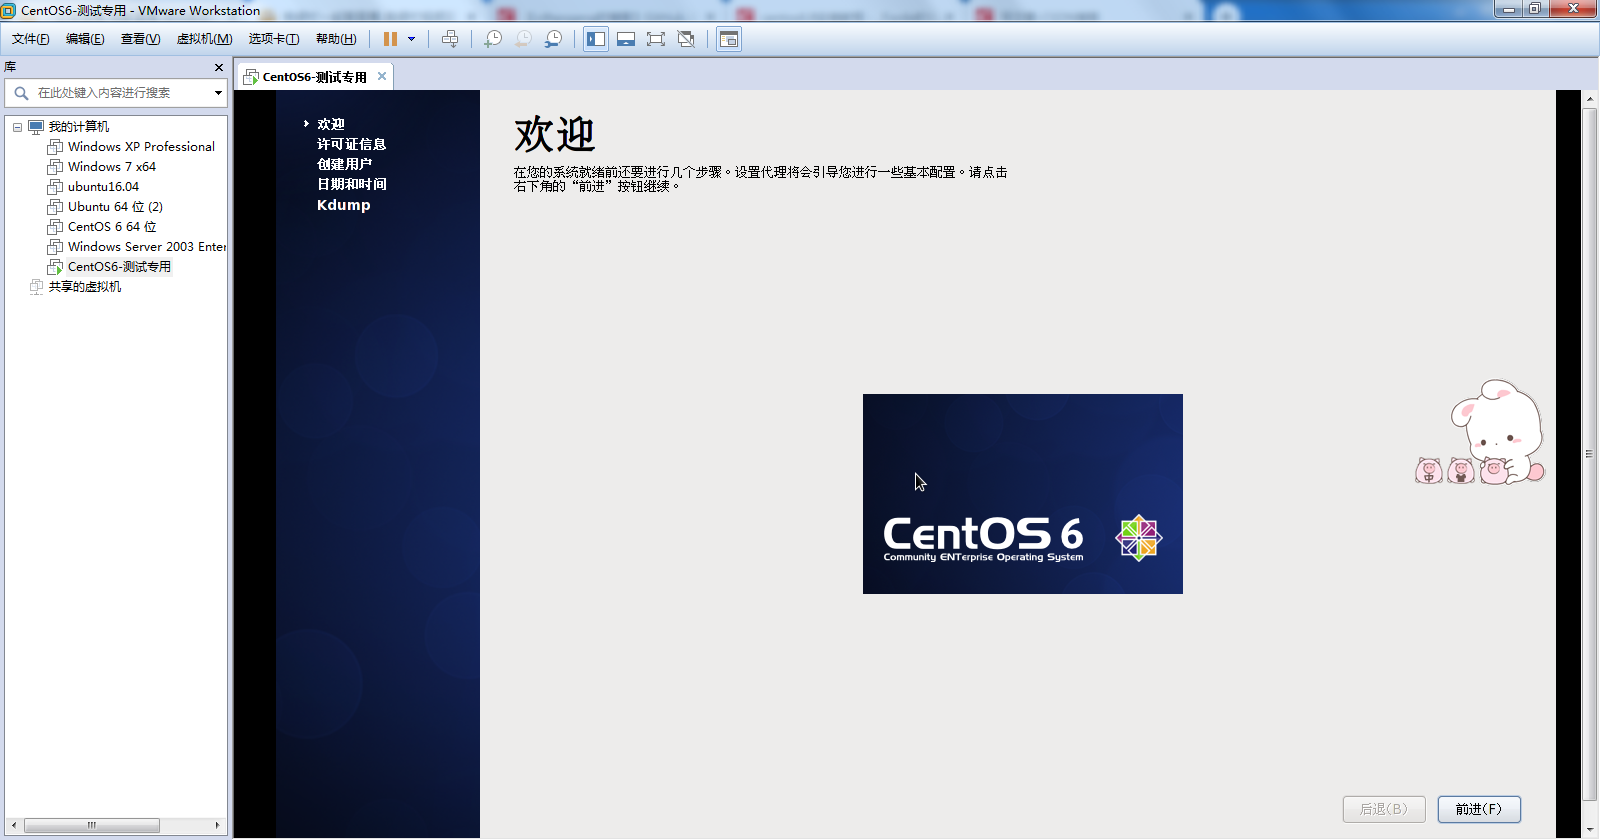The height and width of the screenshot is (840, 1600).
Task: Click the VM view vertical scrollbar thumb
Action: click(x=1590, y=454)
